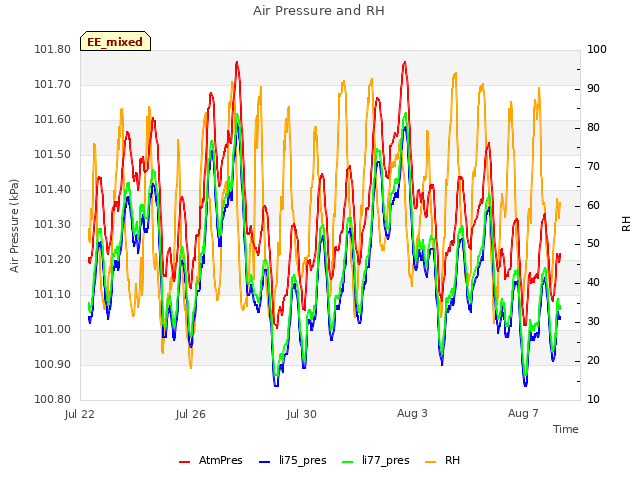Click the Jul 26 date tick label
The height and width of the screenshot is (480, 640).
tap(191, 414)
